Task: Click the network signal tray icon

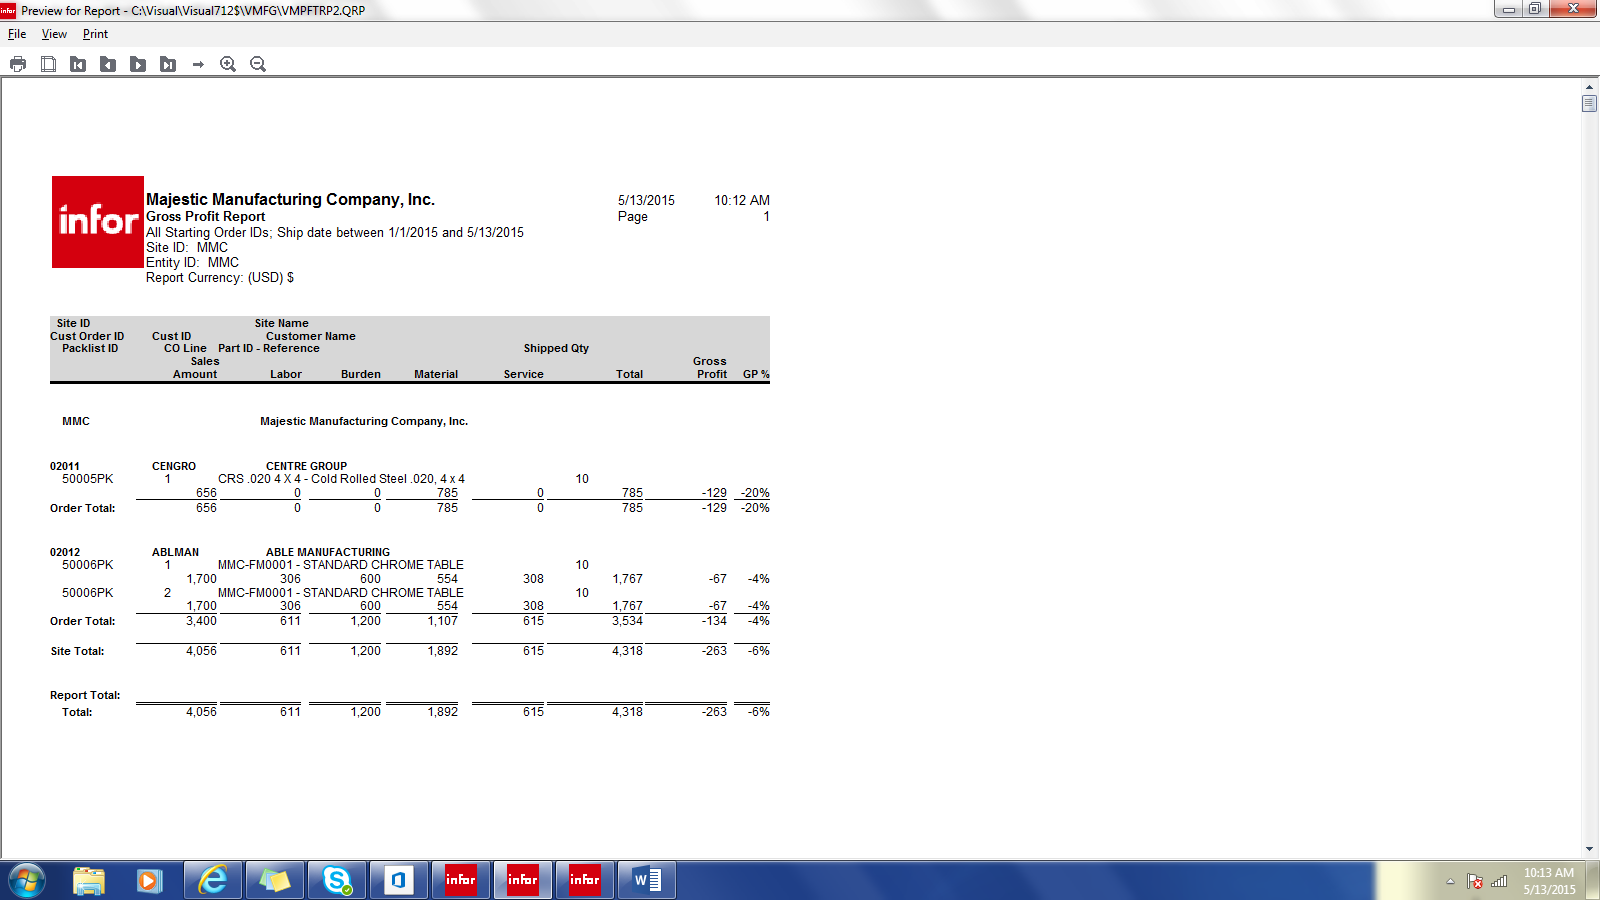Action: tap(1499, 881)
